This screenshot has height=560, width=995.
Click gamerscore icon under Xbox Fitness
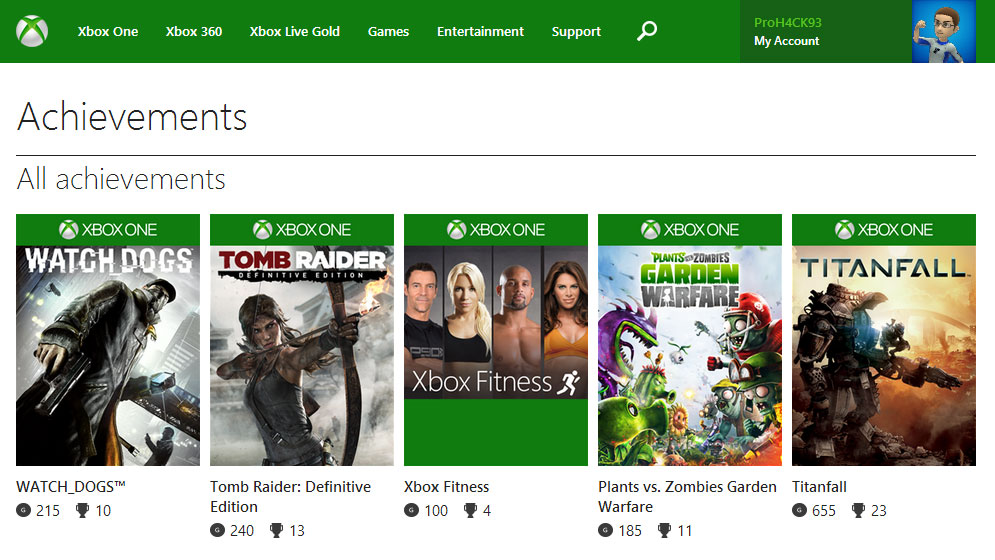pyautogui.click(x=412, y=510)
